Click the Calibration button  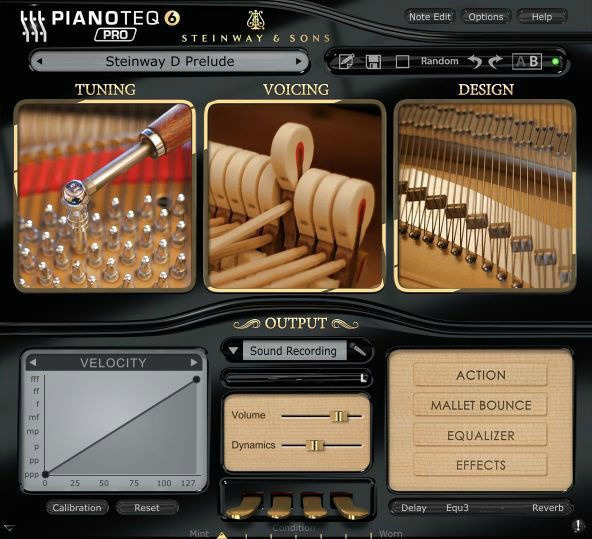tap(77, 508)
